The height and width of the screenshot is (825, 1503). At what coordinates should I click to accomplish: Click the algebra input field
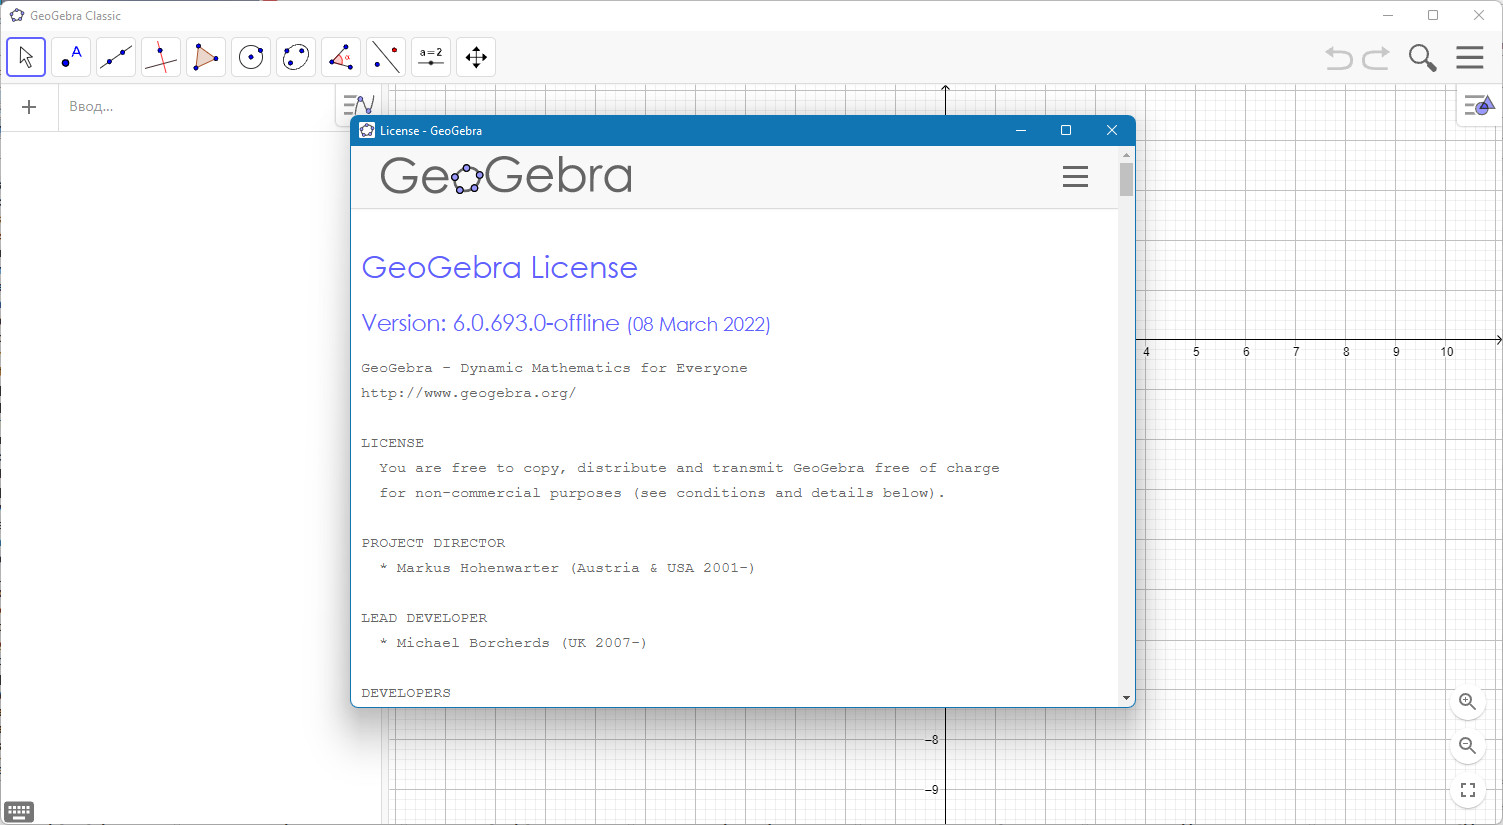pos(195,107)
